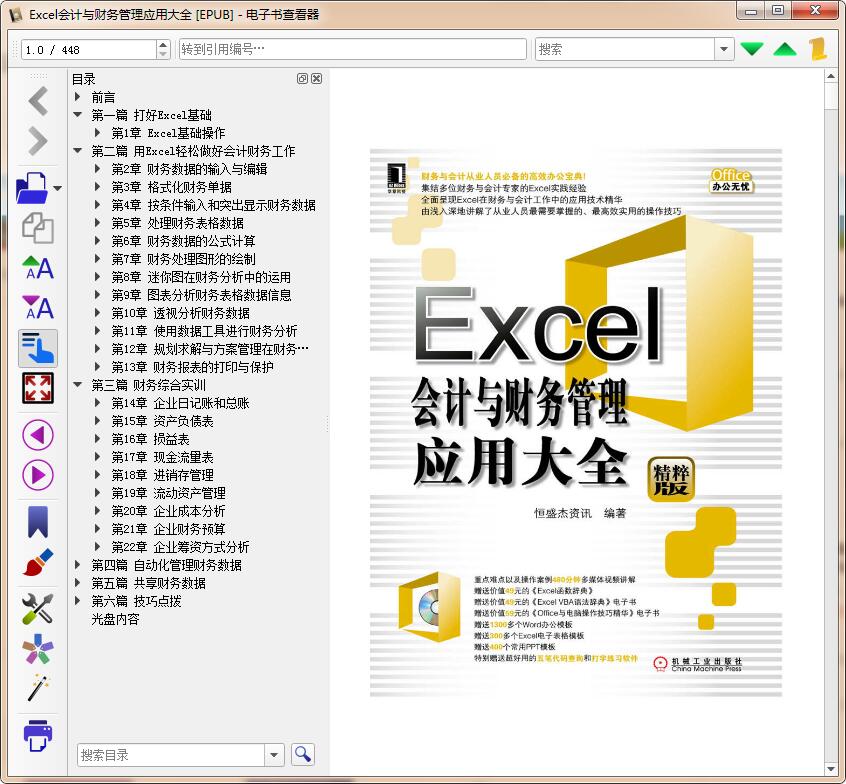Viewport: 846px width, 784px height.
Task: Collapse 第一篇 打好Excel基础
Action: click(x=78, y=114)
